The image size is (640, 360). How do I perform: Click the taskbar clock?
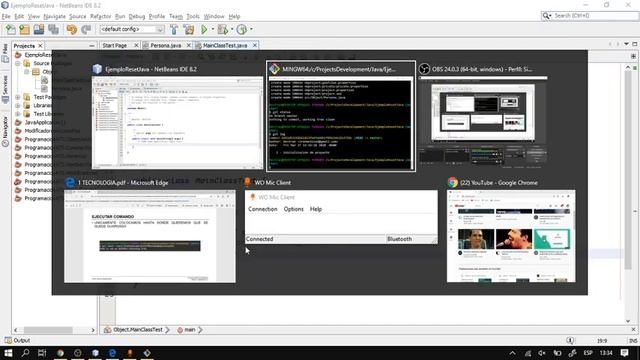[606, 353]
